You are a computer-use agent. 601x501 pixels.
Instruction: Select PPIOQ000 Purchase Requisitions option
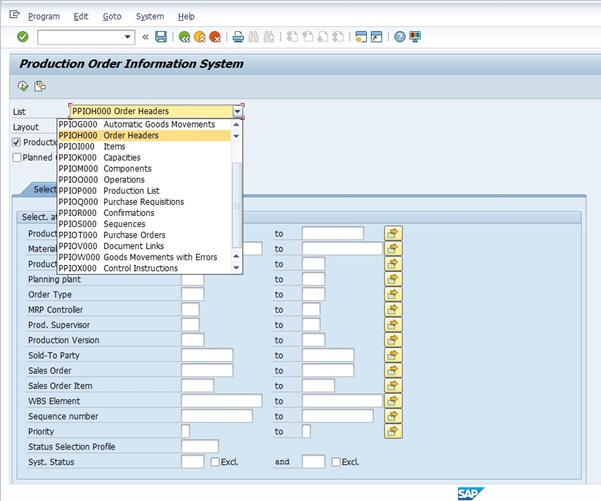(x=144, y=202)
